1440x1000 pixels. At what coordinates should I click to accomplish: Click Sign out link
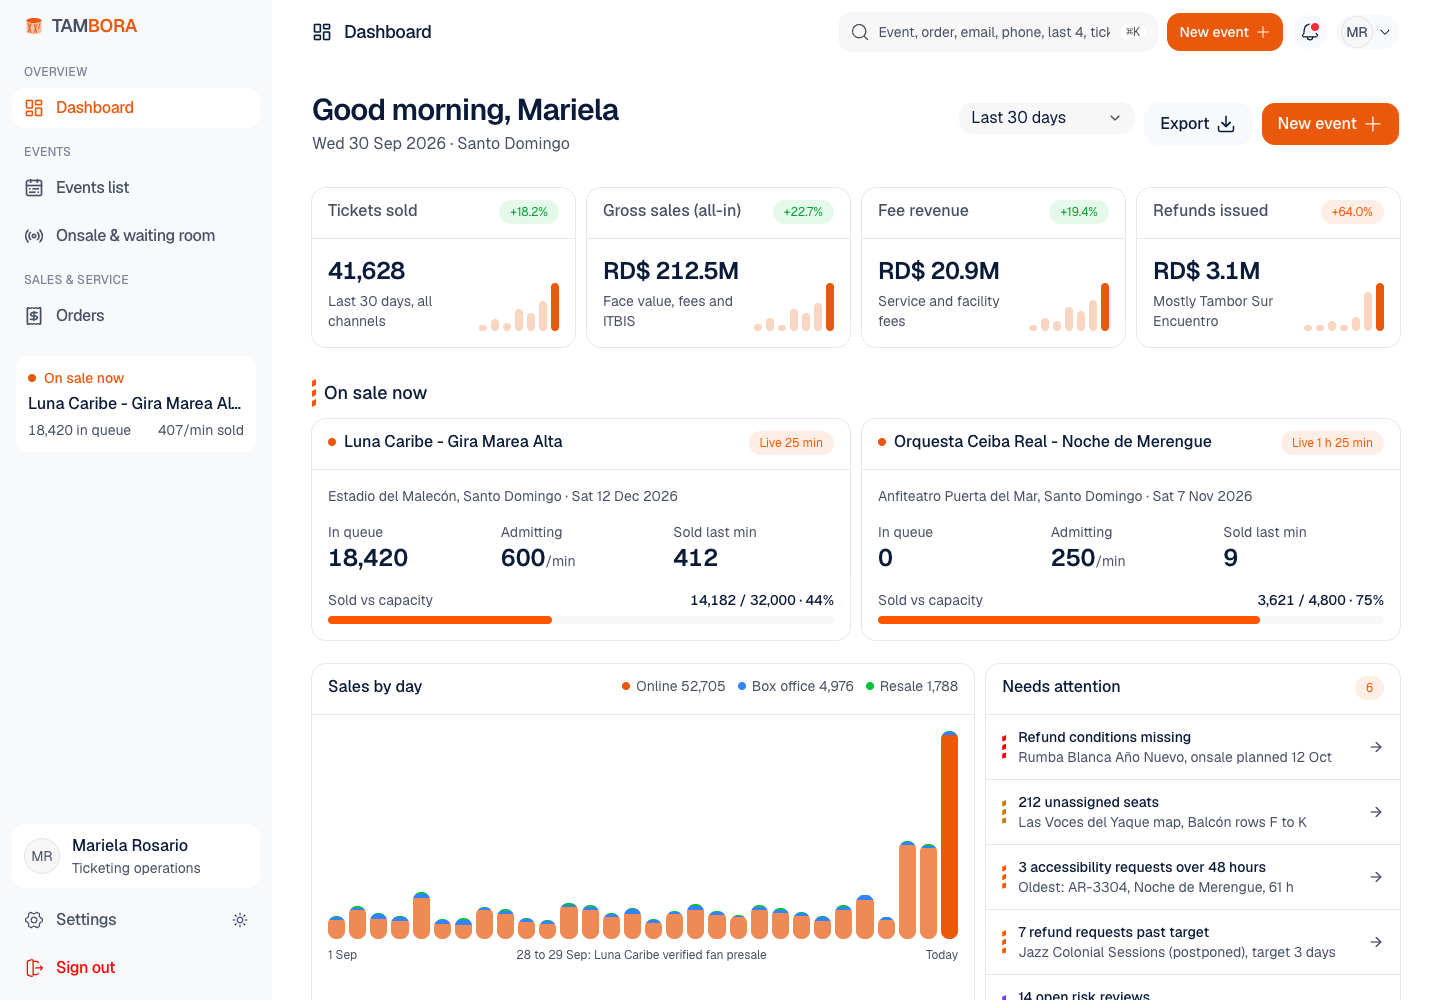[136, 968]
